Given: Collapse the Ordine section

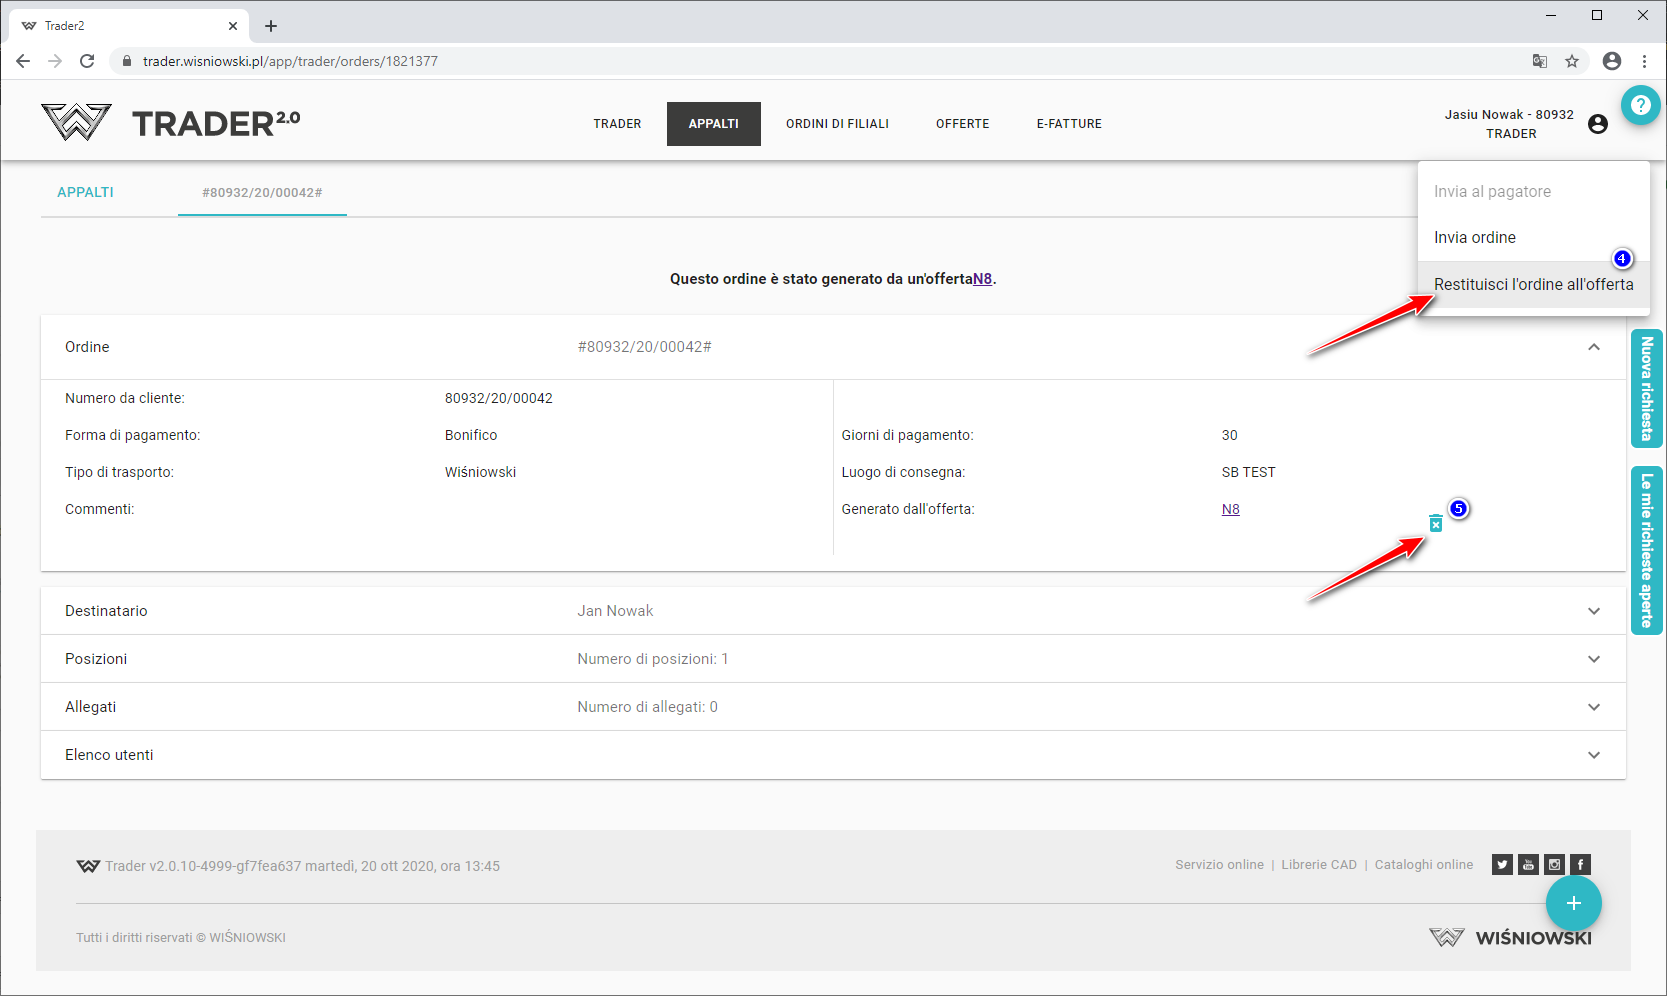Looking at the screenshot, I should point(1593,347).
